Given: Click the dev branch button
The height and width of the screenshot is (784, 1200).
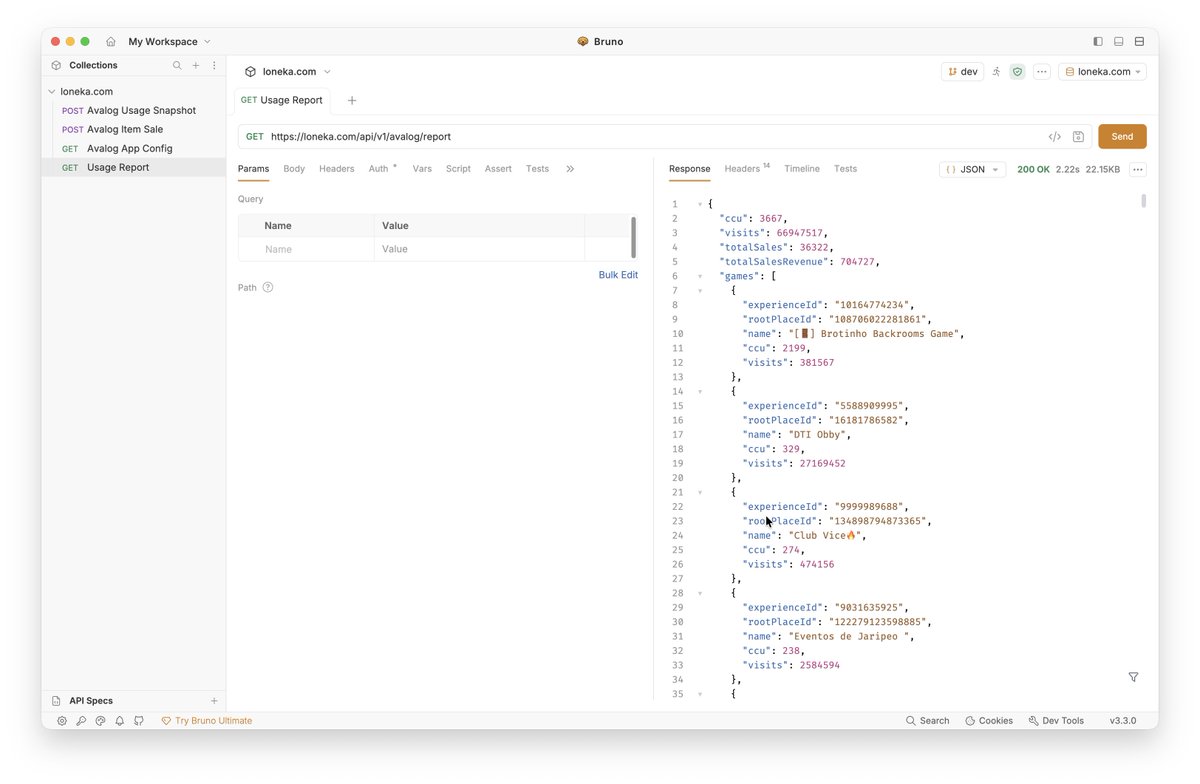Looking at the screenshot, I should tap(962, 72).
